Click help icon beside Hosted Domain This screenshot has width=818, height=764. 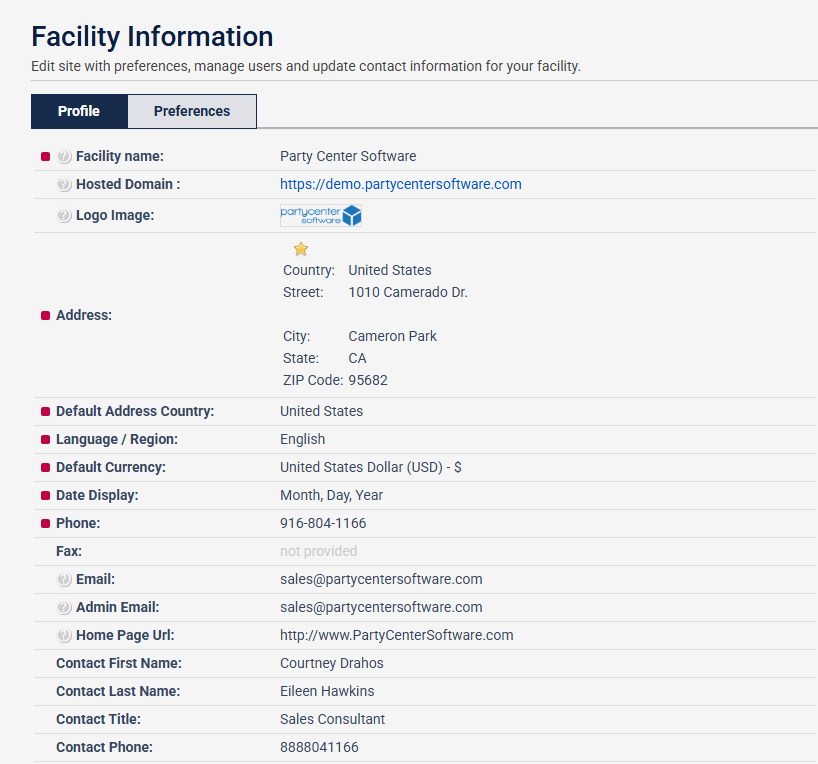tap(64, 184)
